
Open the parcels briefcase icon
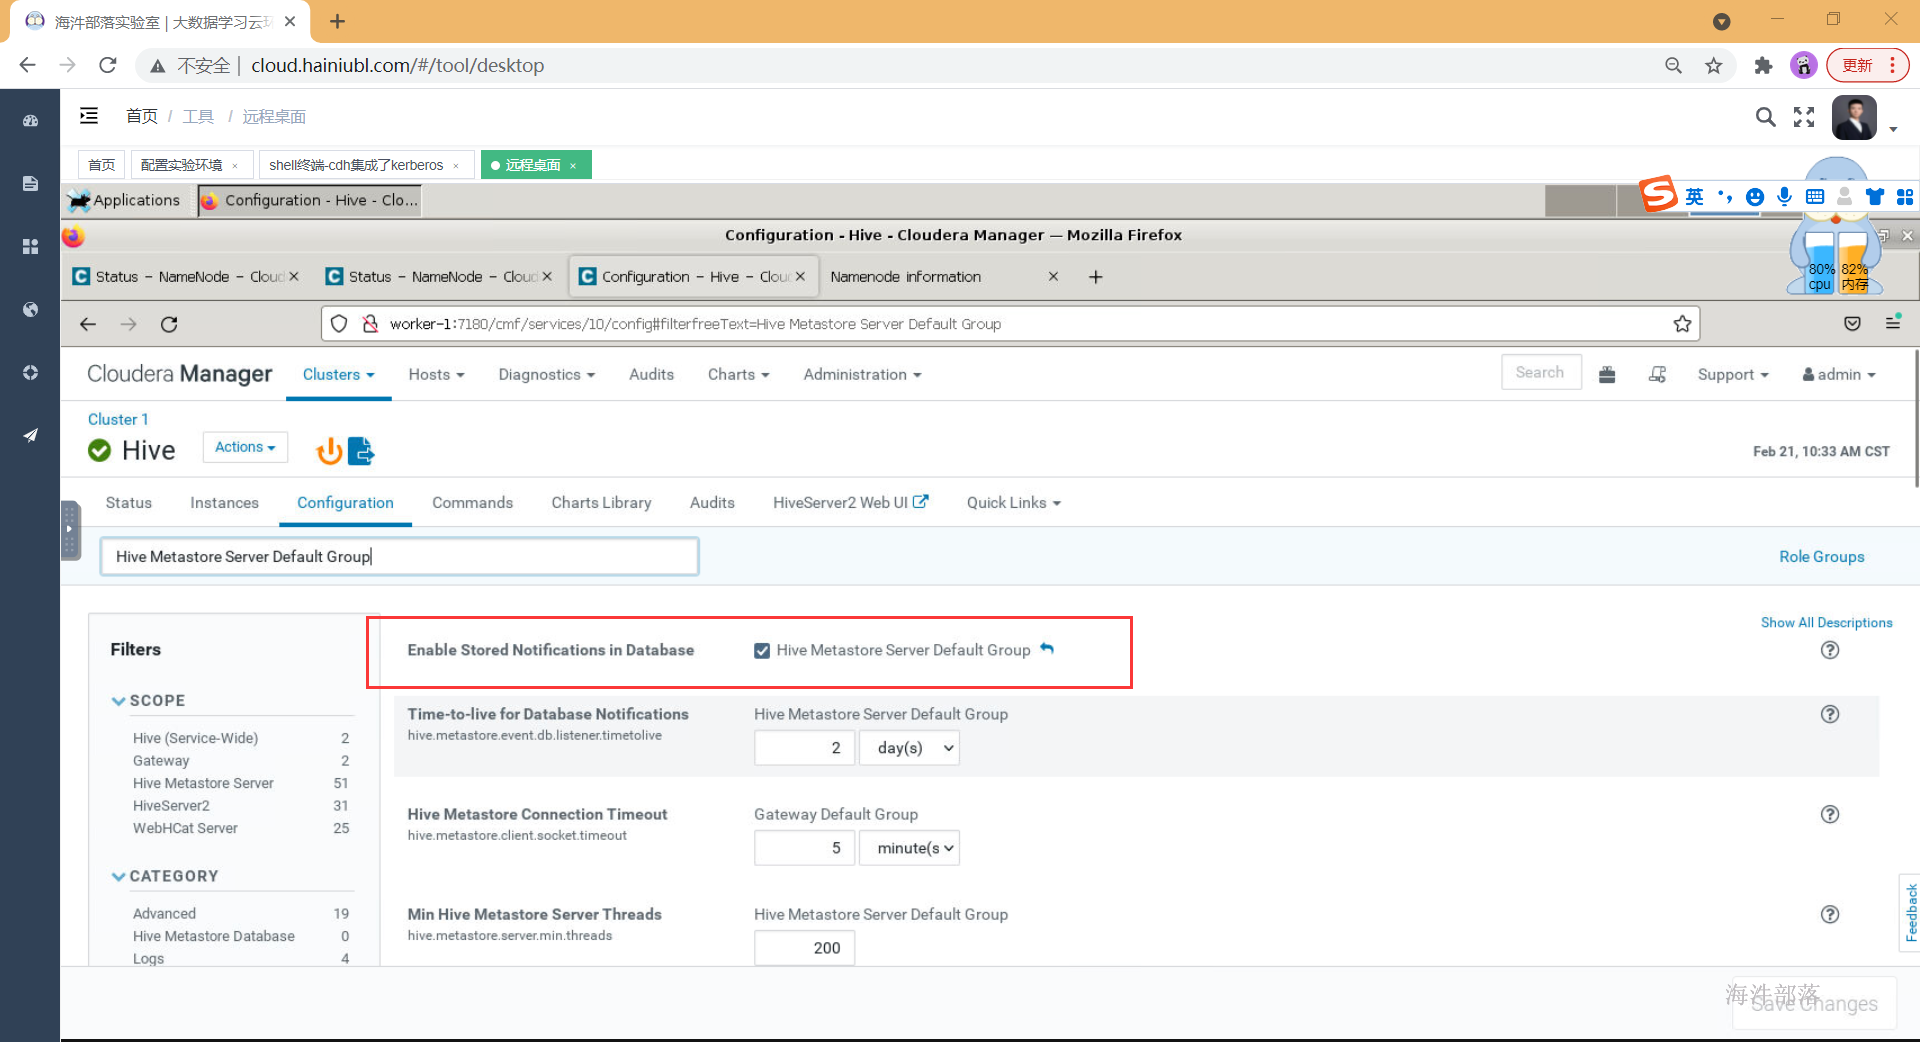[1607, 374]
